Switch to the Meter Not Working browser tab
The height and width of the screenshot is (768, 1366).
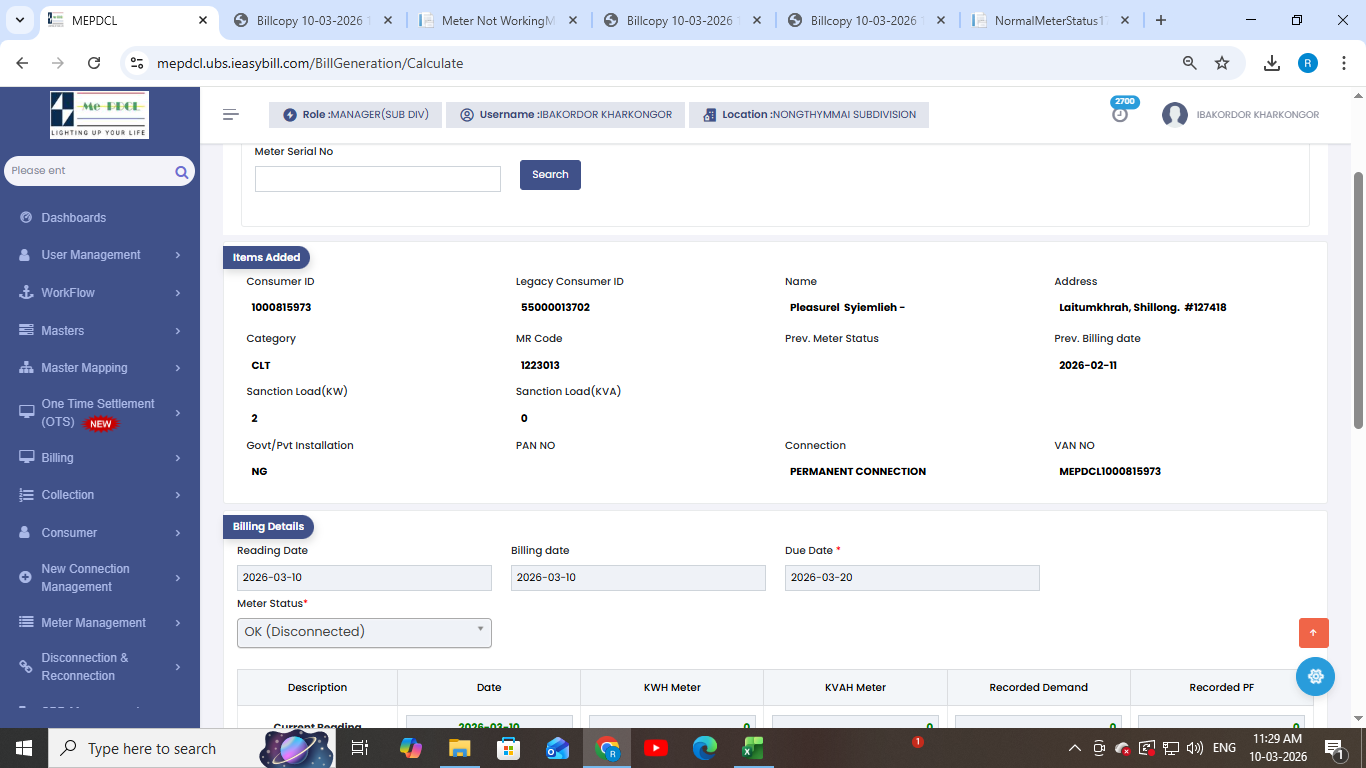(x=497, y=20)
